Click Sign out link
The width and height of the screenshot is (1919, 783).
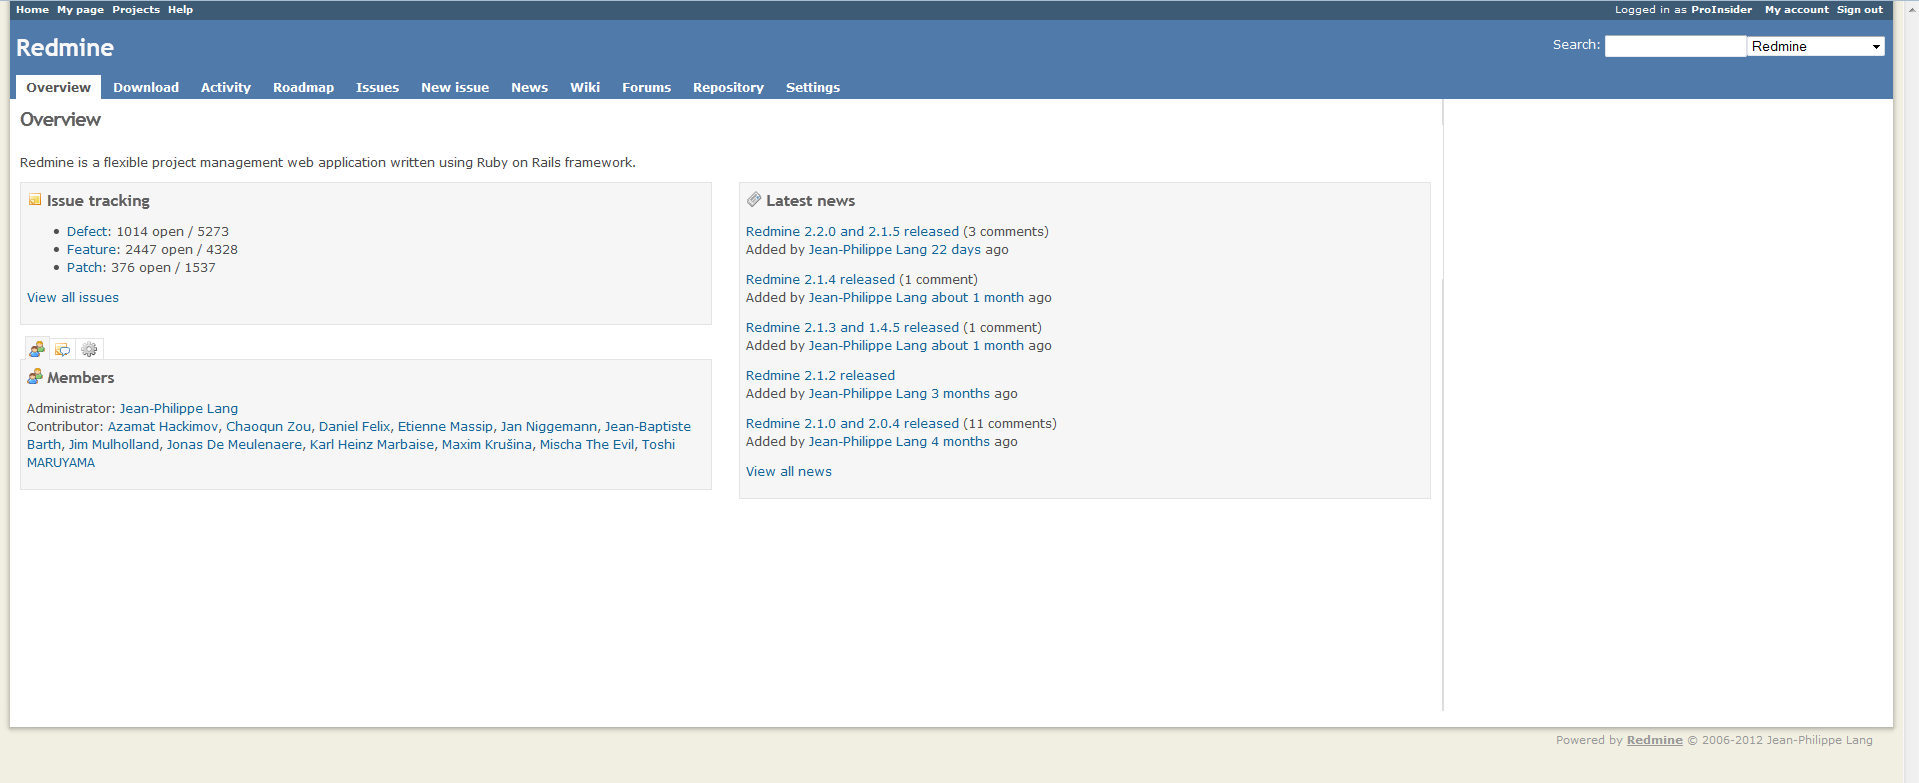1859,9
